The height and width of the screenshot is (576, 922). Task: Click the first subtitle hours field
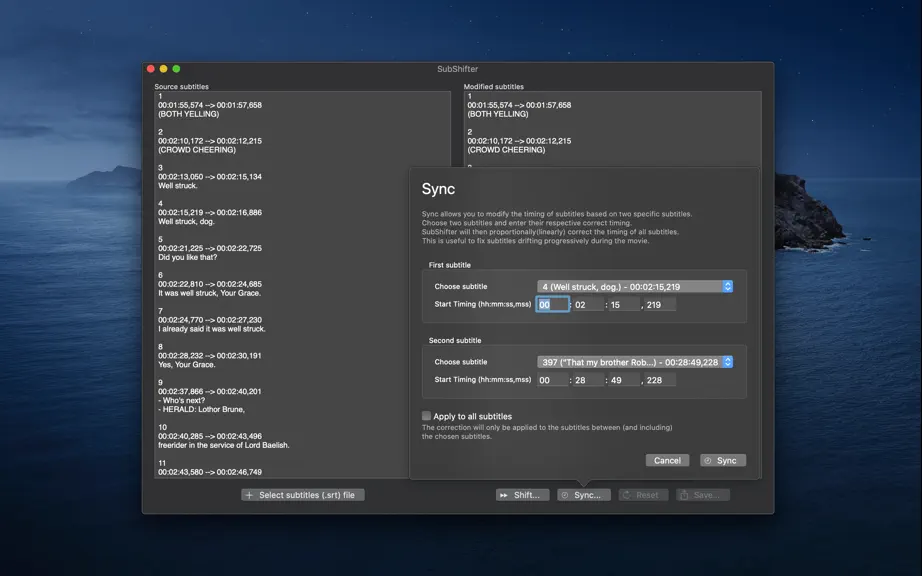point(553,304)
